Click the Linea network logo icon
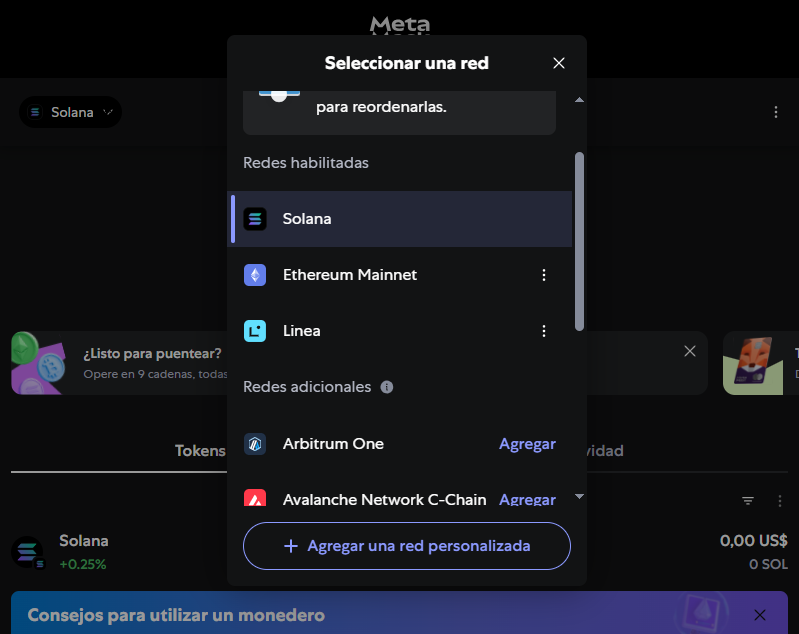 tap(255, 331)
